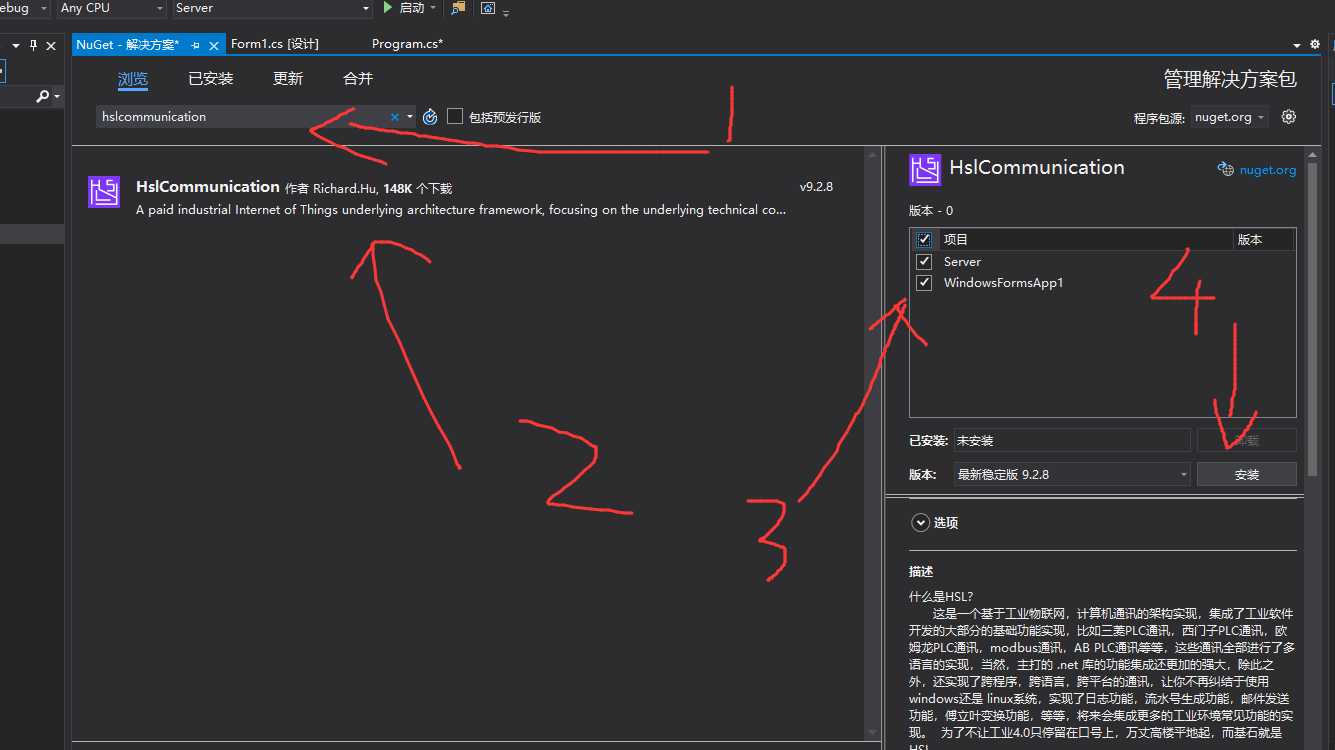
Task: Click HslCommunication logo in details pane
Action: click(925, 170)
